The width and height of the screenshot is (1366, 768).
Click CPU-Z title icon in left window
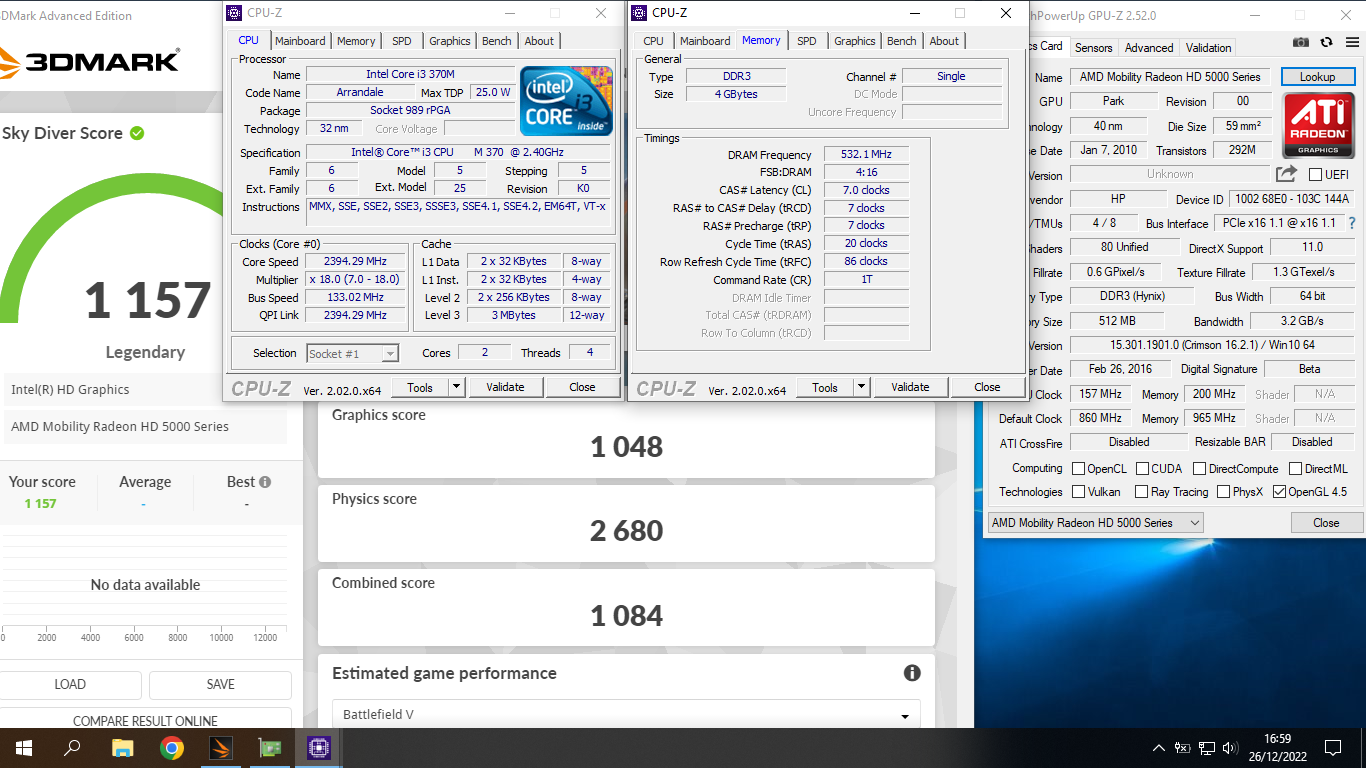[x=234, y=13]
